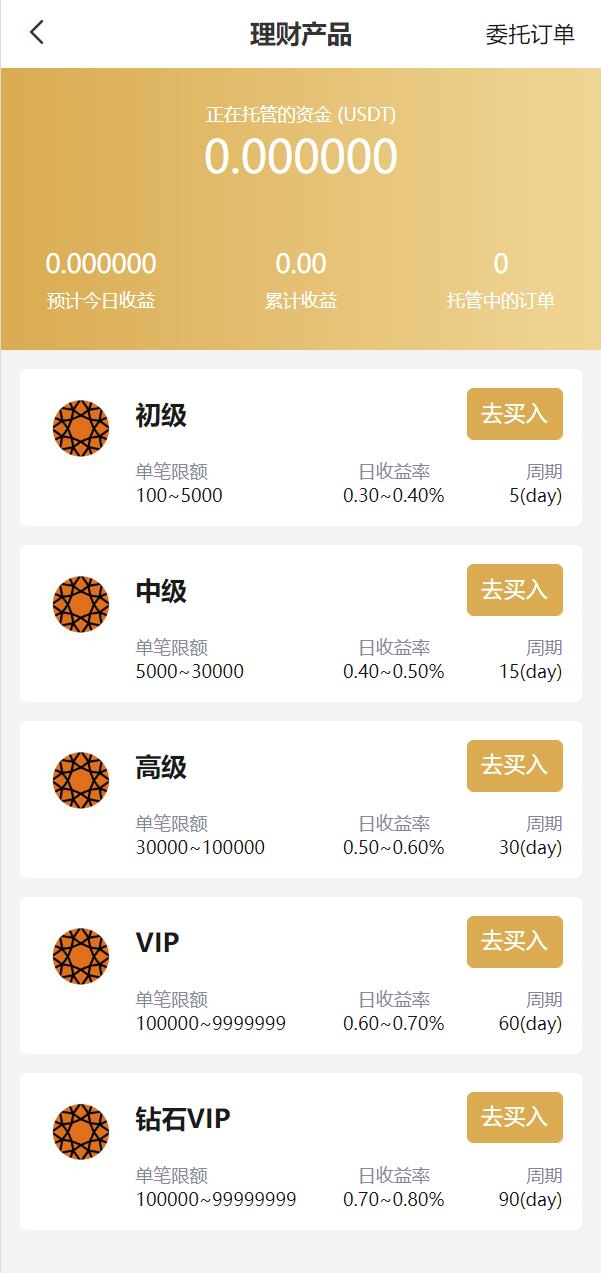
Task: Select the 钻石VIP product title
Action: [183, 1118]
